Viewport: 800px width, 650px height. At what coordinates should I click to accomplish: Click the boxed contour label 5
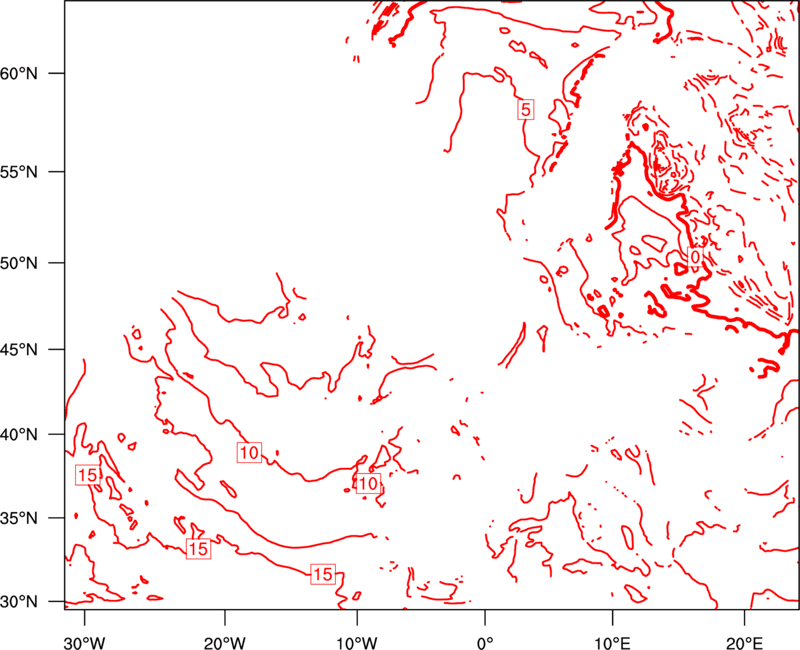[526, 110]
